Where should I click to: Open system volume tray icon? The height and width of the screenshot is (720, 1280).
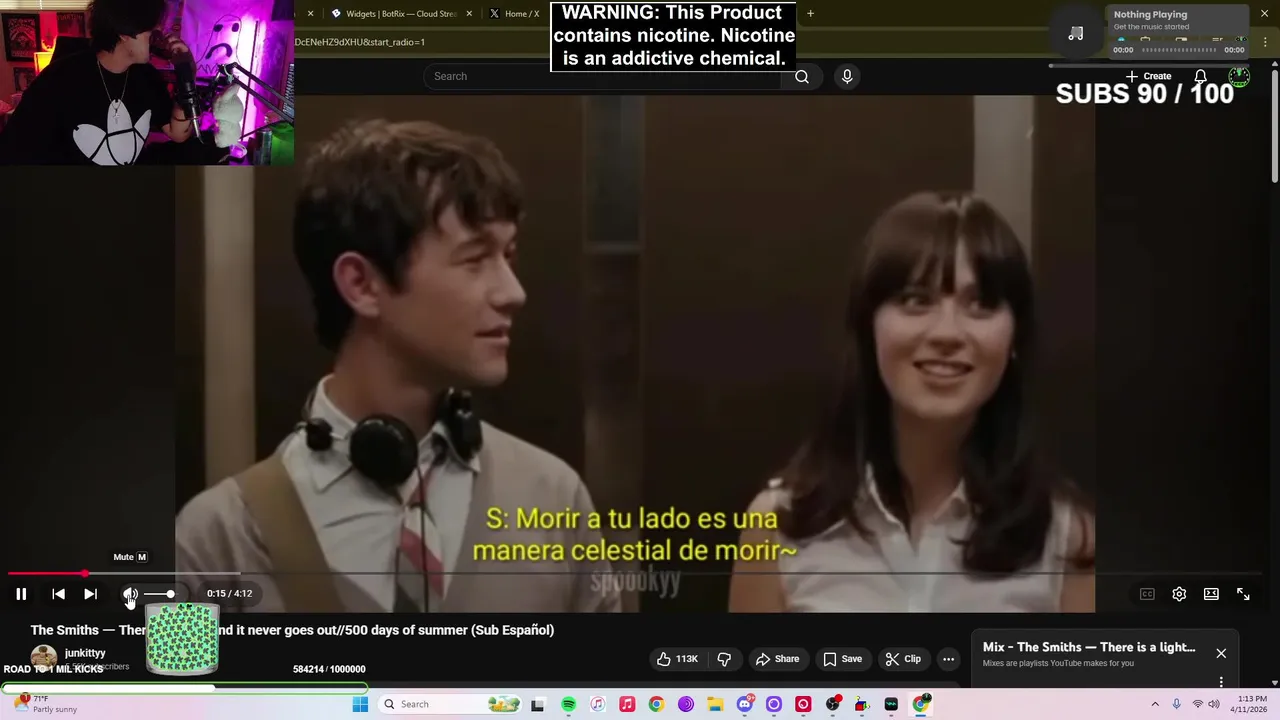coord(1214,704)
